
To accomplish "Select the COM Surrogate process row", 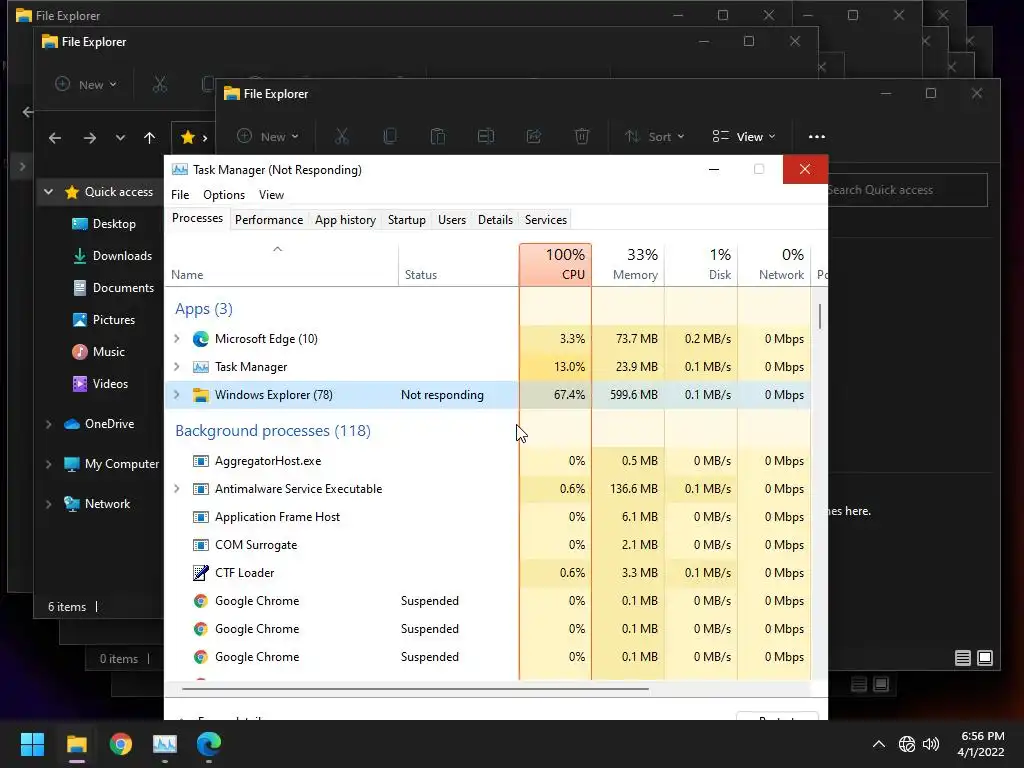I will tap(488, 545).
